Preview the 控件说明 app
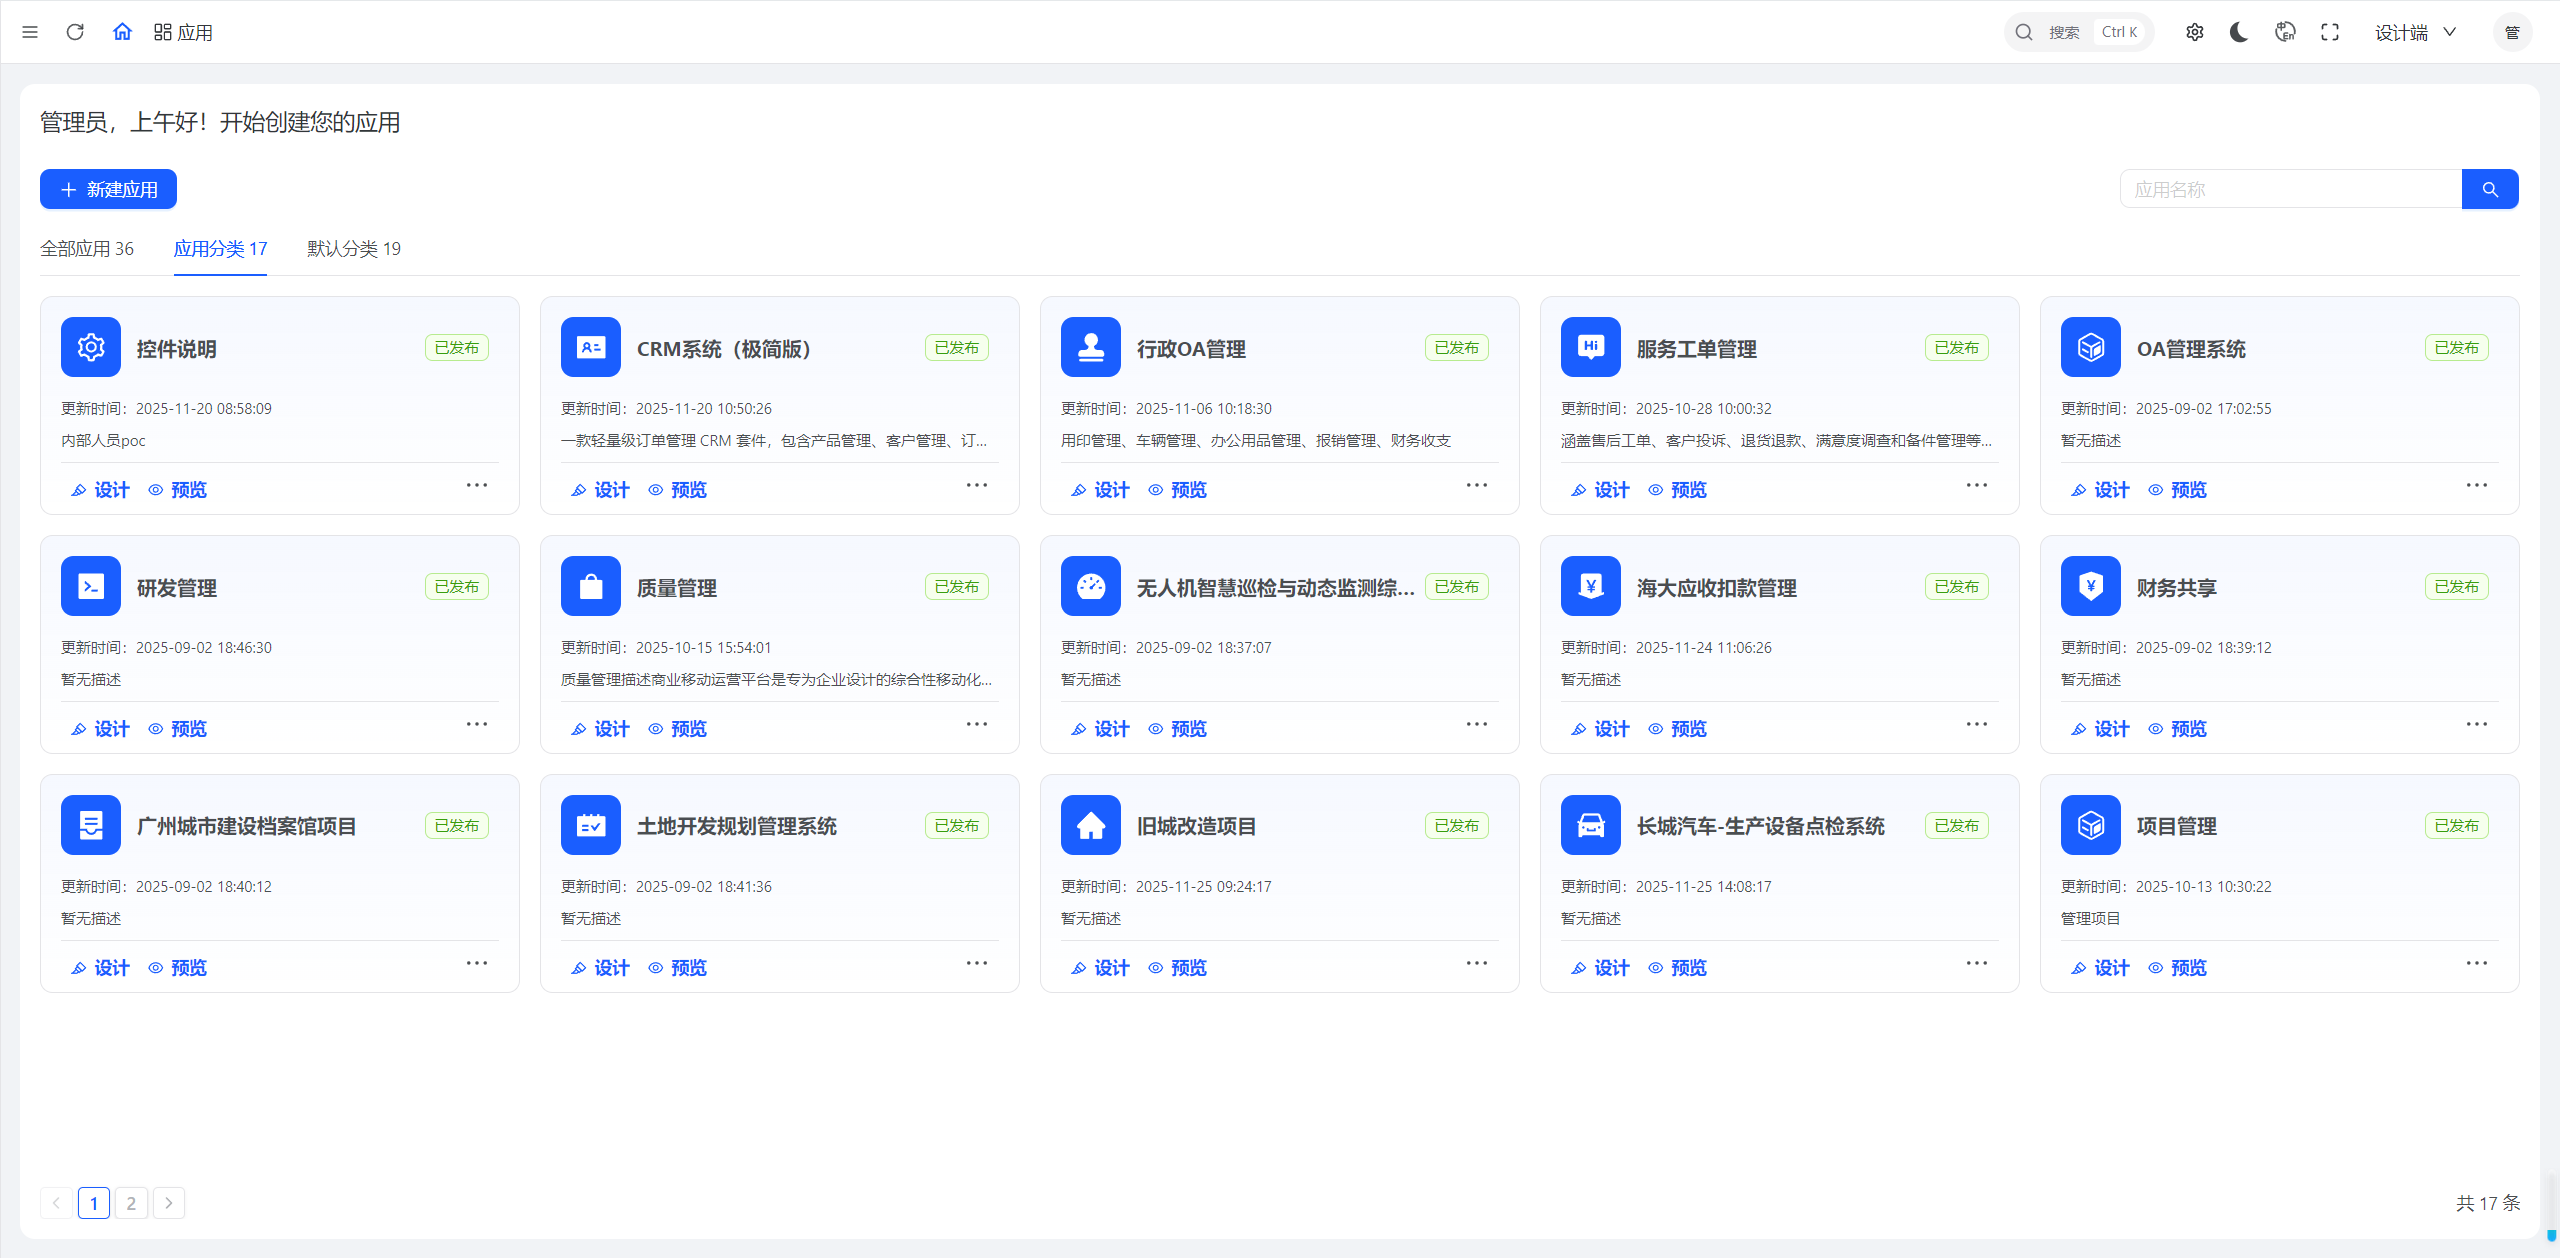 click(178, 490)
